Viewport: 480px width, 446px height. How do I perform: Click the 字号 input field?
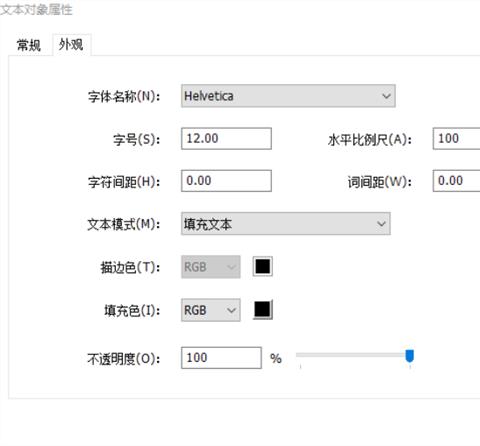pos(226,138)
